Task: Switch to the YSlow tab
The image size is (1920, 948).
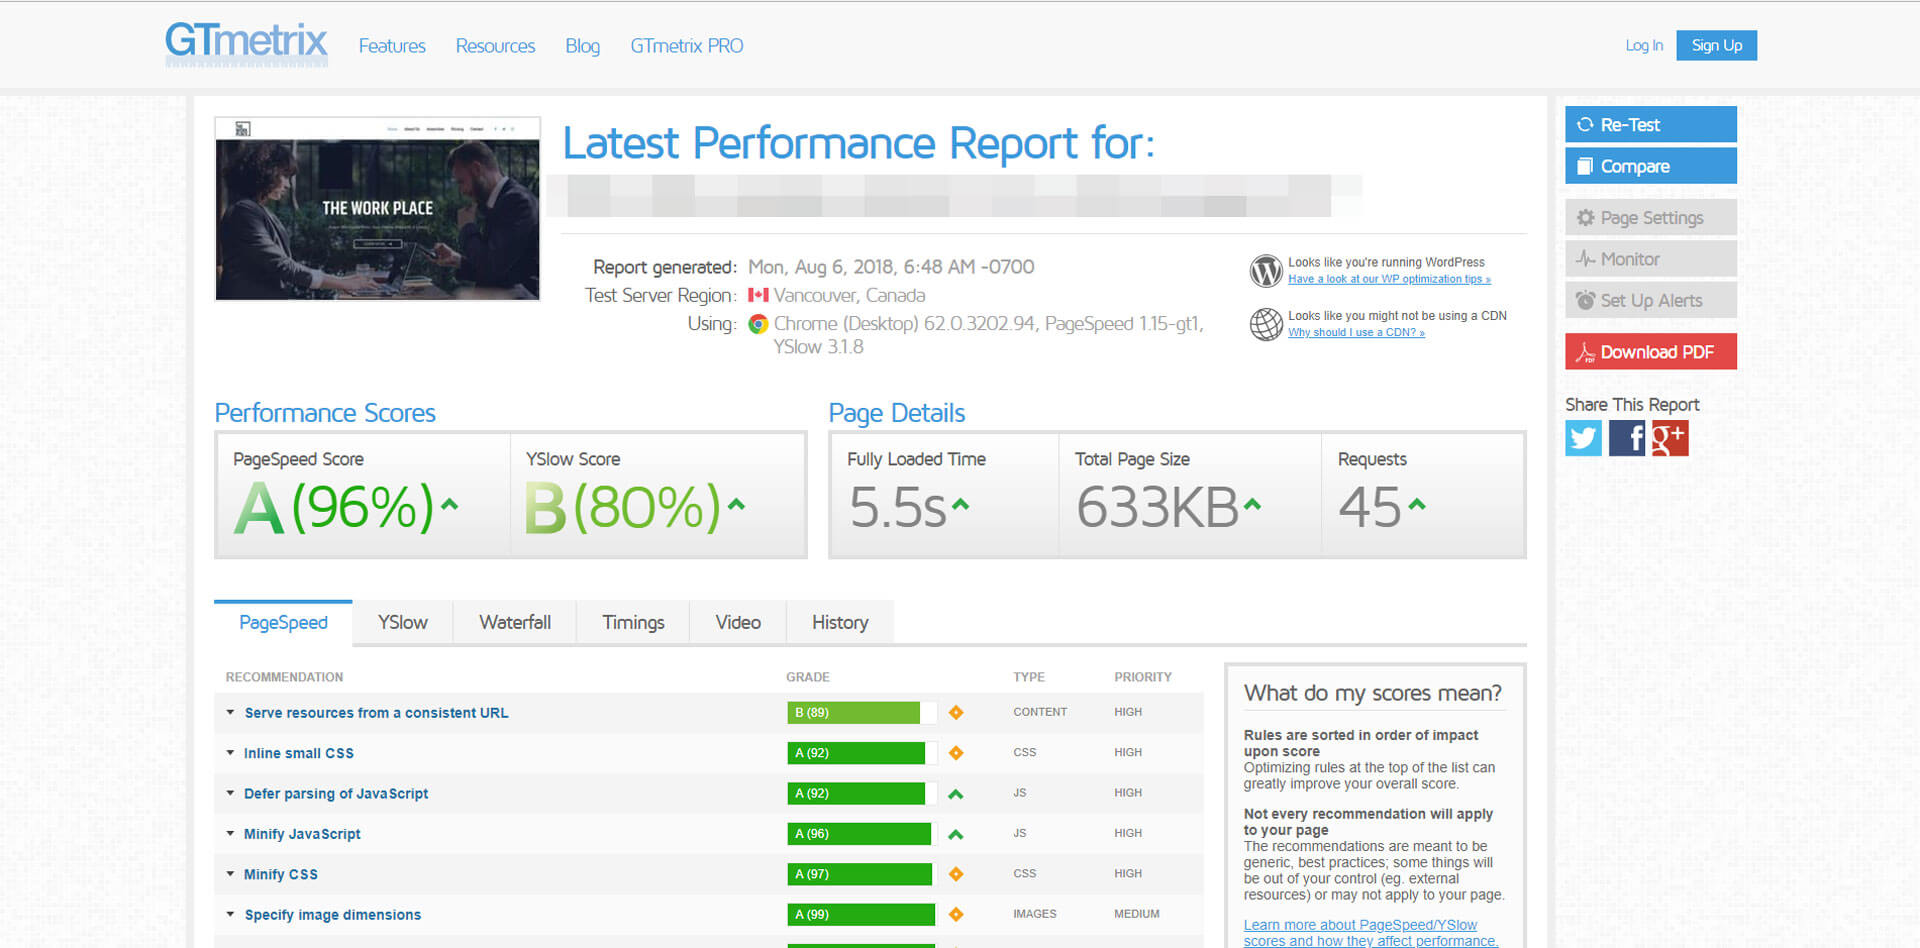Action: [402, 622]
